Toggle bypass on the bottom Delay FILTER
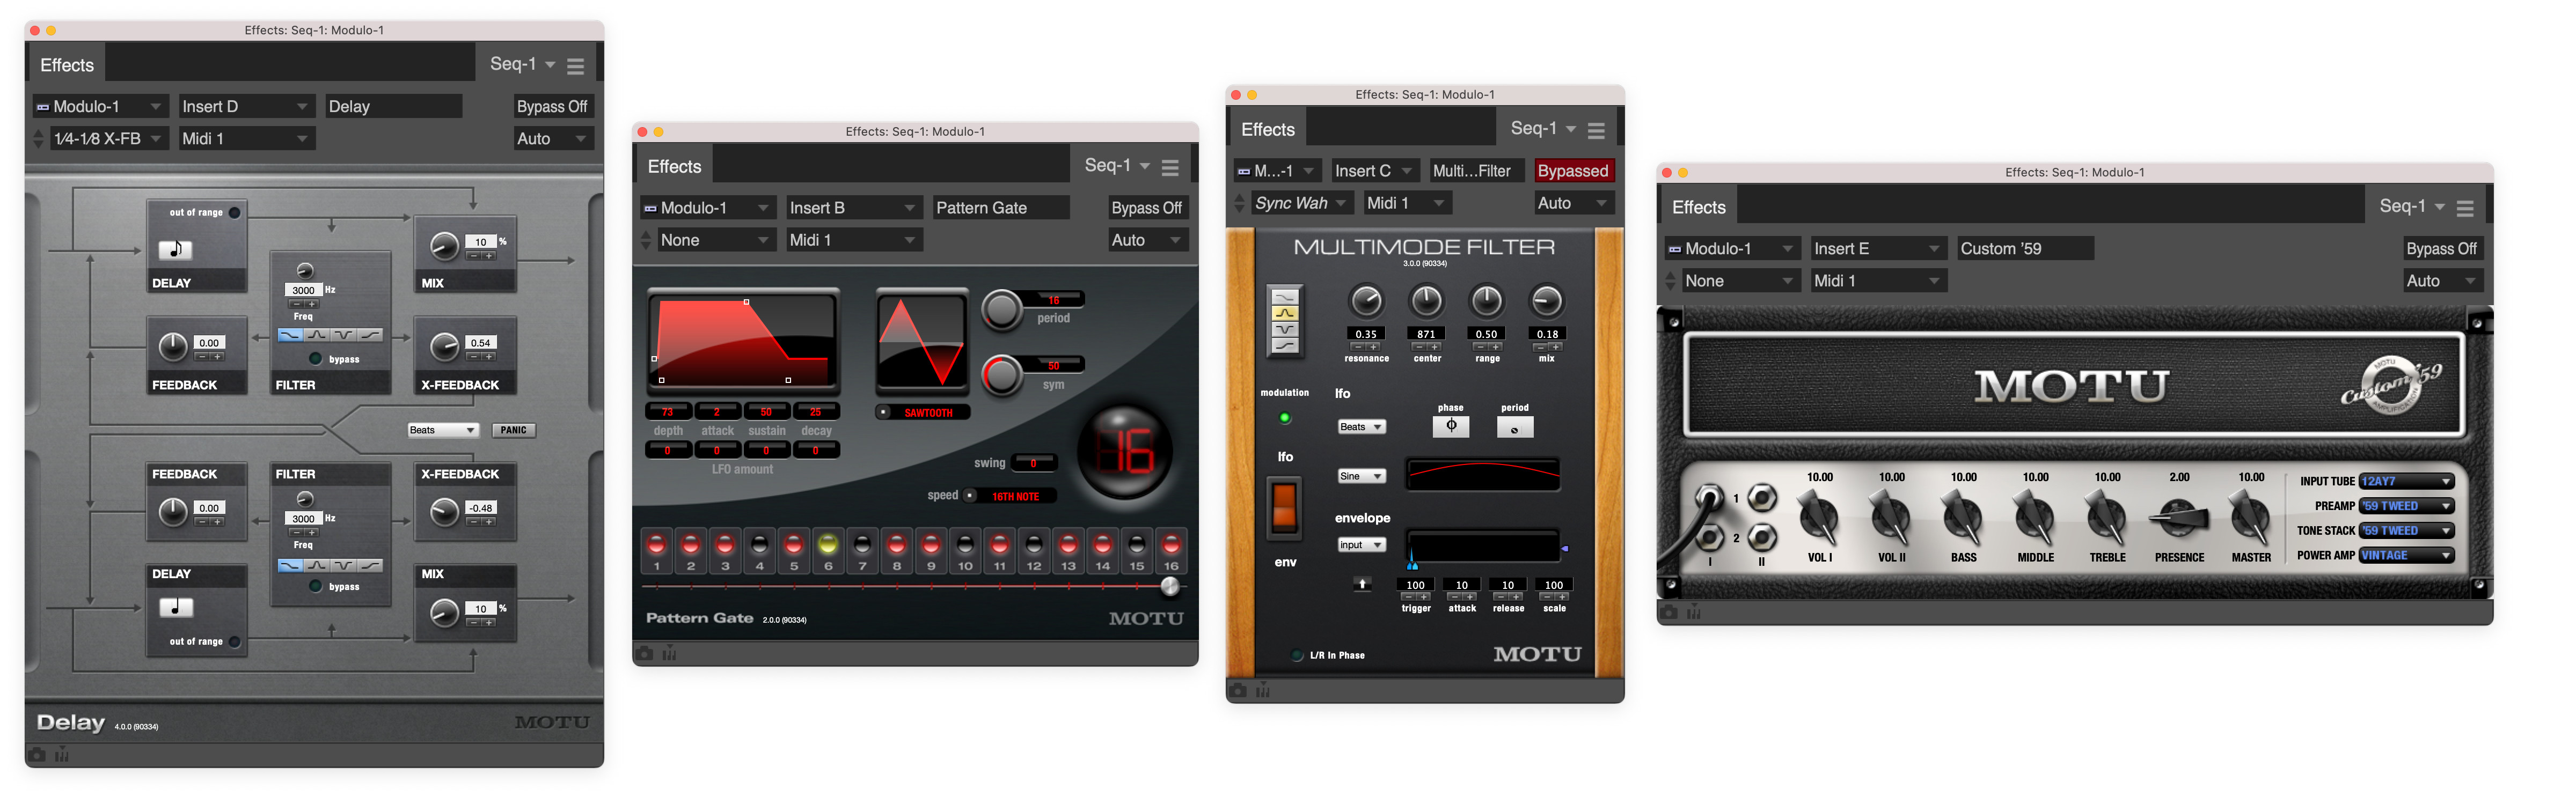 coord(316,587)
